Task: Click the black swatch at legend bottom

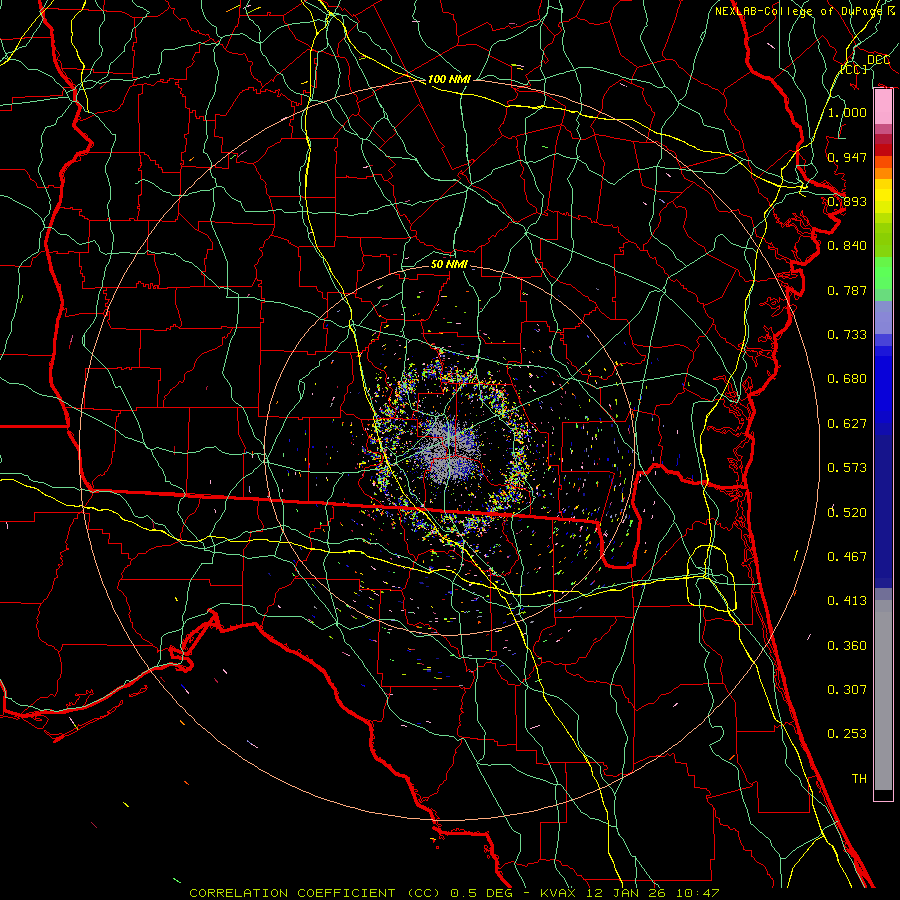Action: coord(883,795)
